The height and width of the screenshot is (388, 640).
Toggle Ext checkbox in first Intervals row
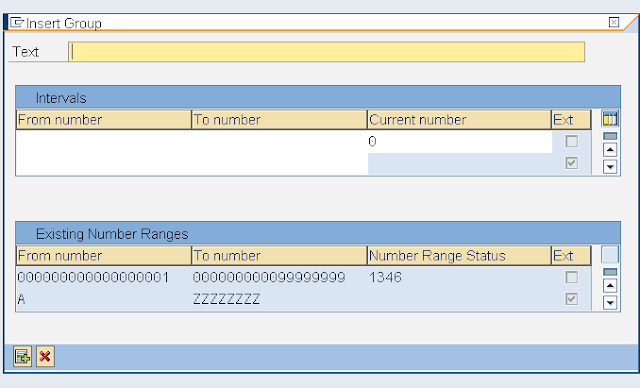point(571,142)
